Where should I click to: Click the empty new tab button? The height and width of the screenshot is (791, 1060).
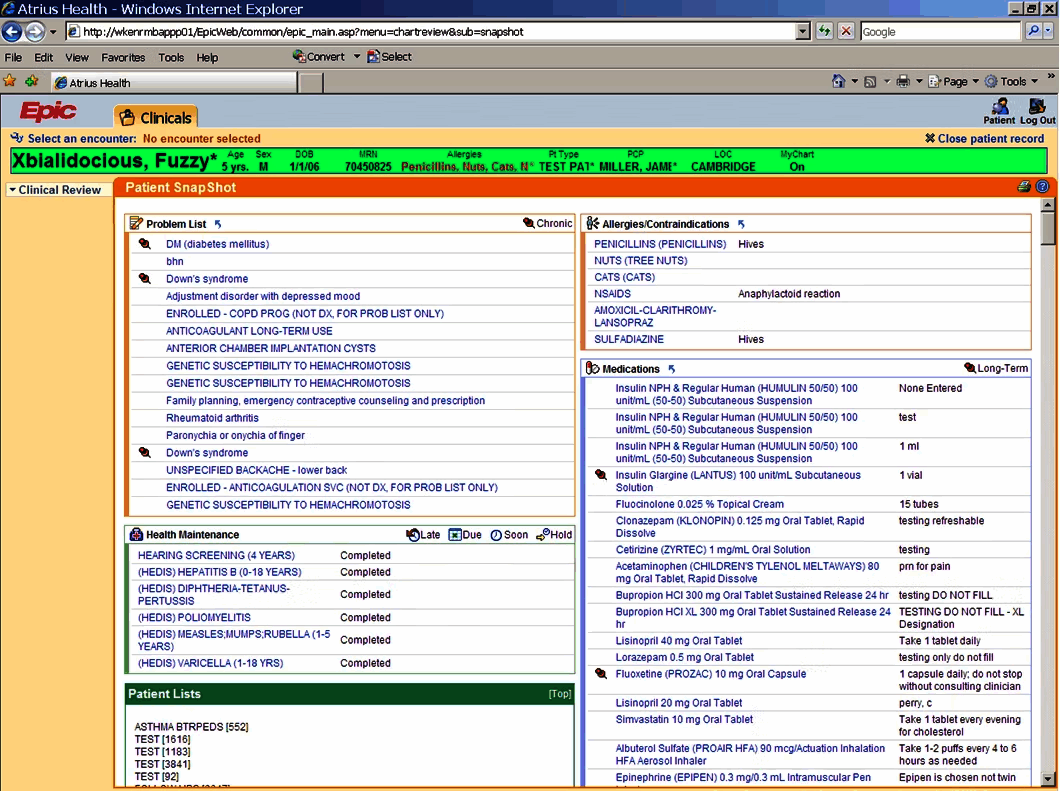pos(310,82)
